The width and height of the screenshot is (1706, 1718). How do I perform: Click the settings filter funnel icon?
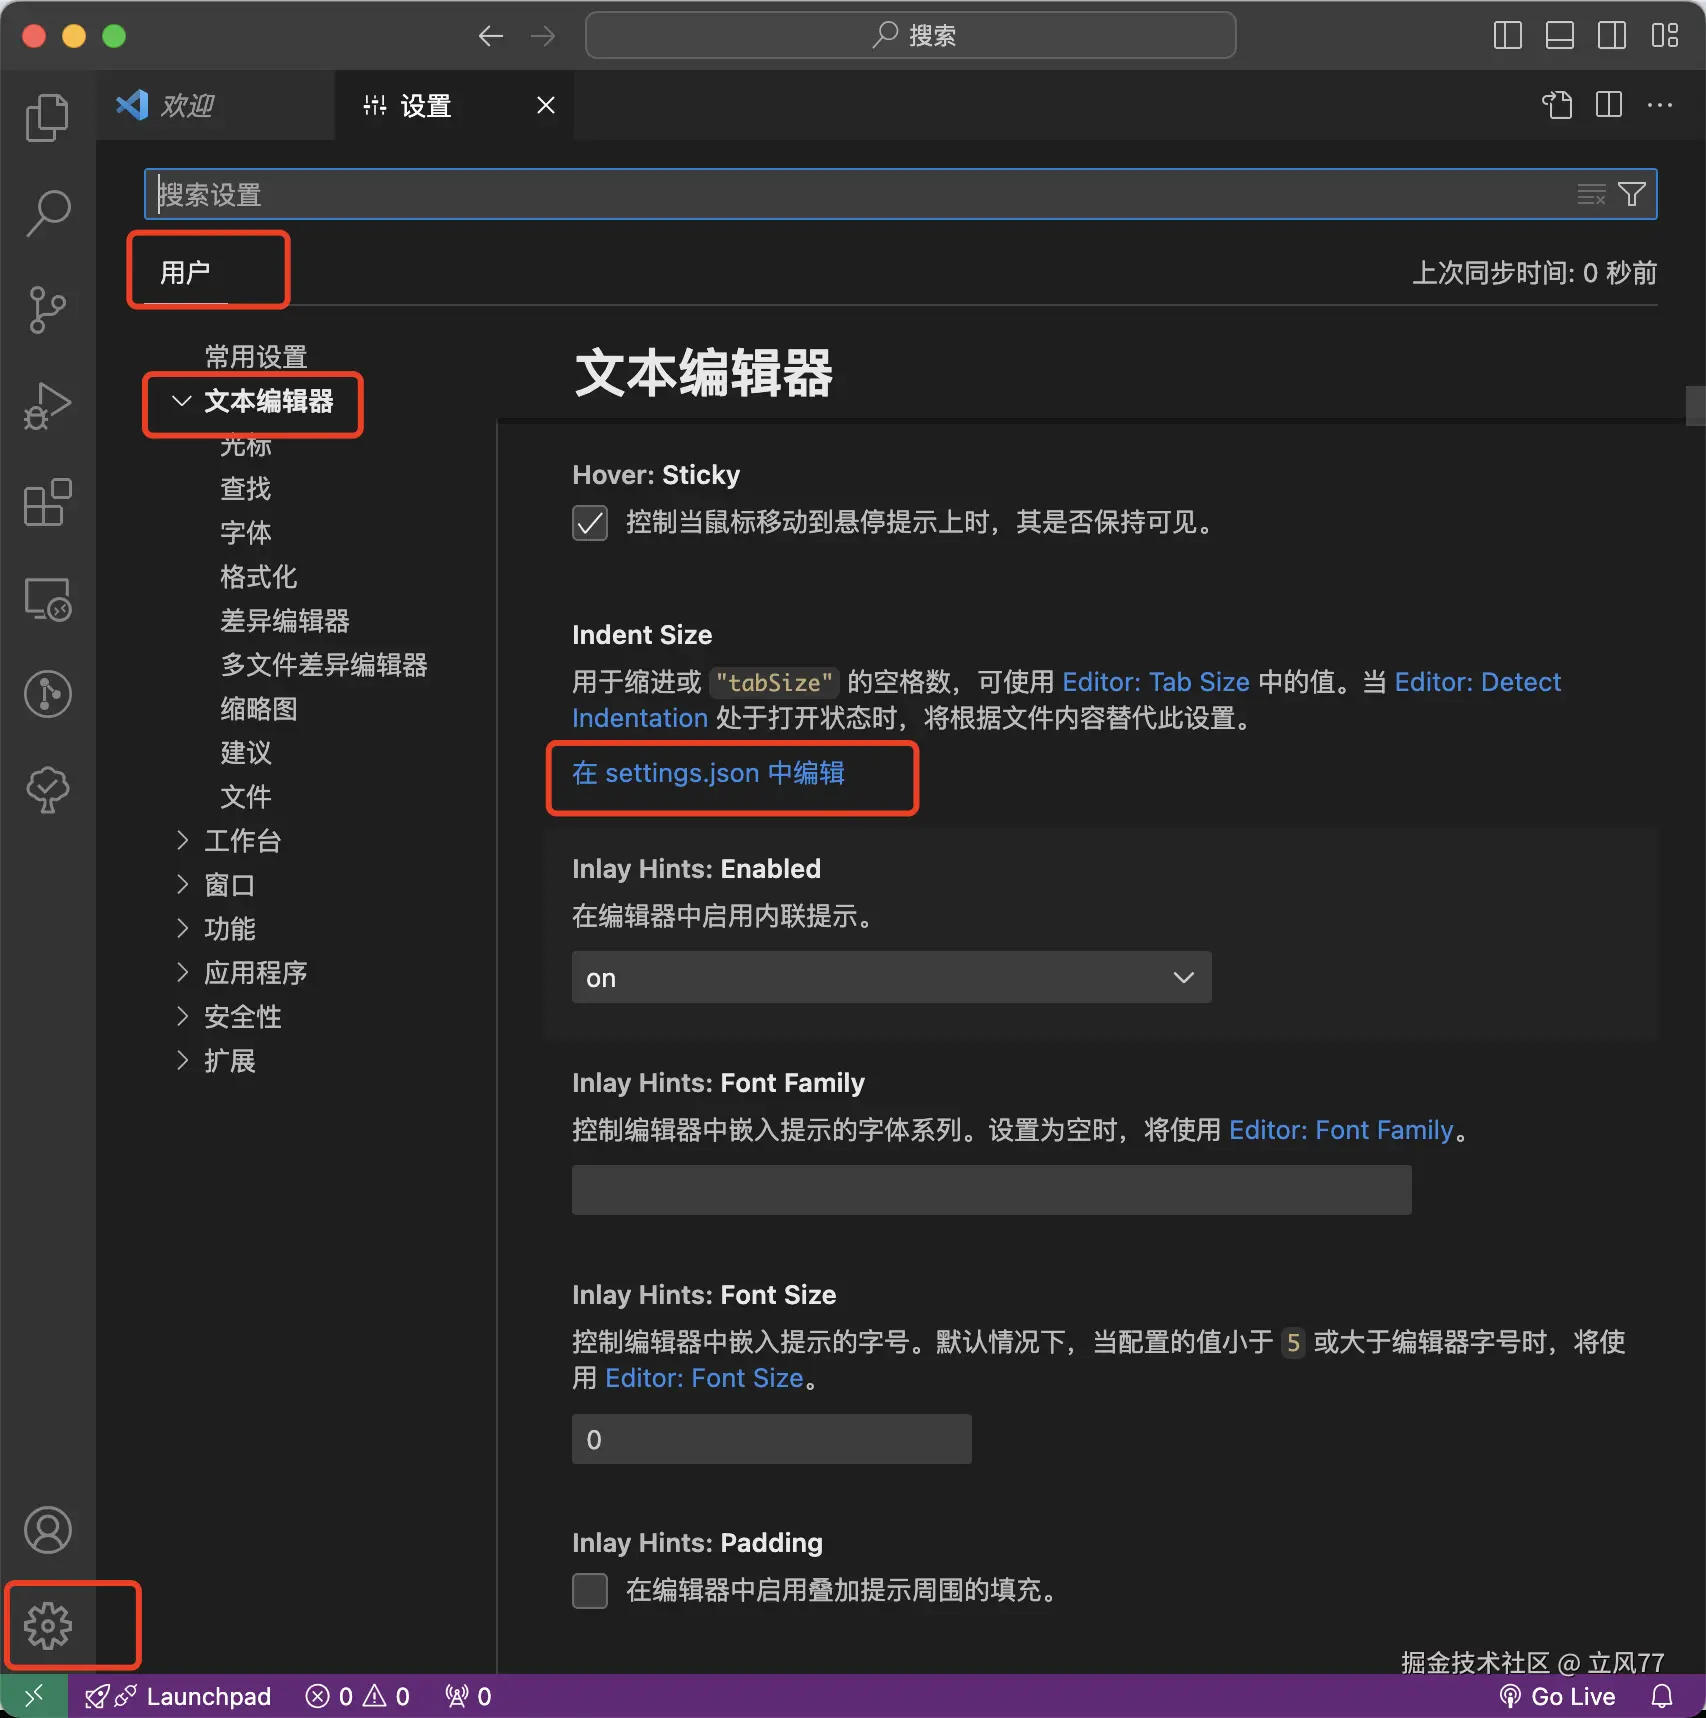click(1632, 194)
